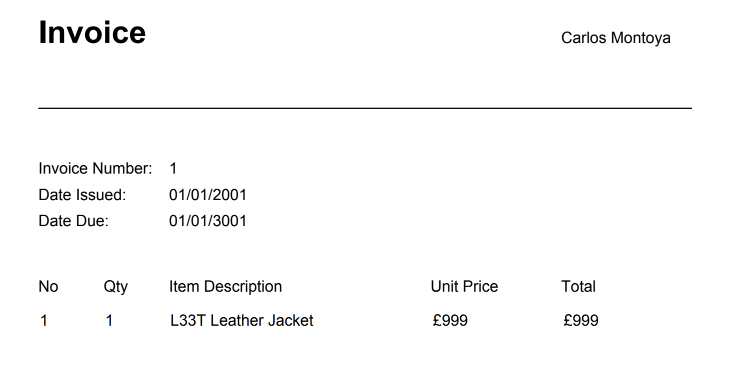The width and height of the screenshot is (748, 371).
Task: Click the L33T Leather Jacket item description
Action: pyautogui.click(x=242, y=321)
